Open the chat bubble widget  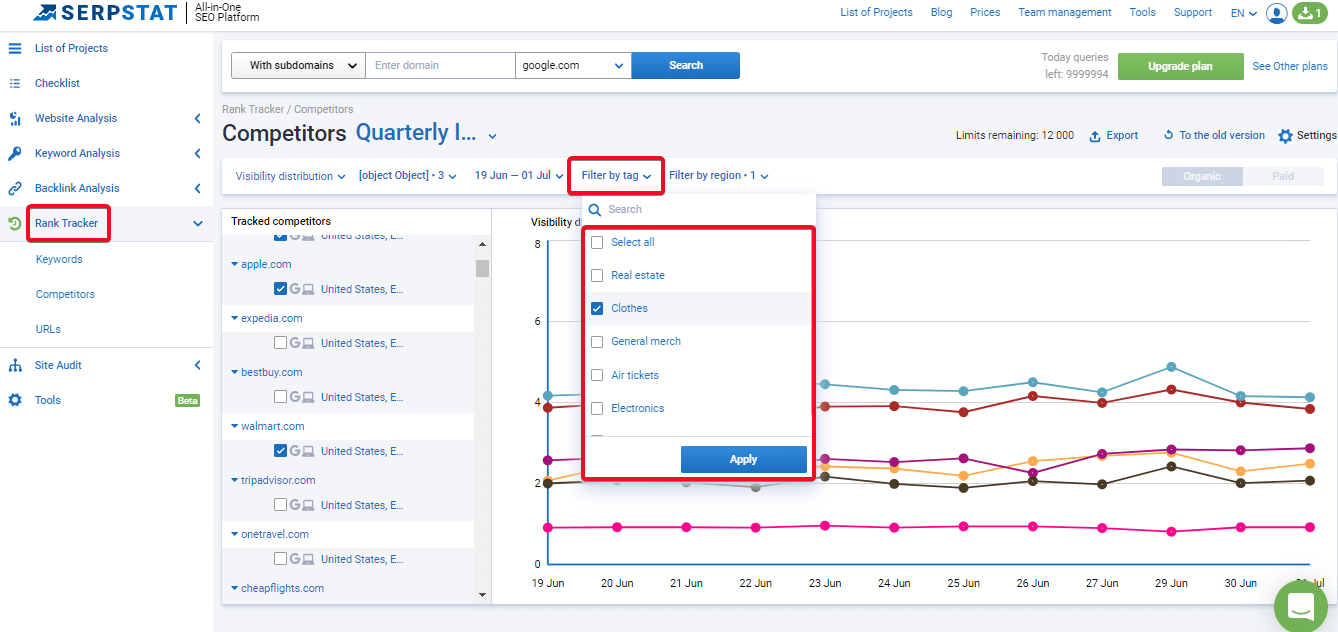pos(1300,606)
